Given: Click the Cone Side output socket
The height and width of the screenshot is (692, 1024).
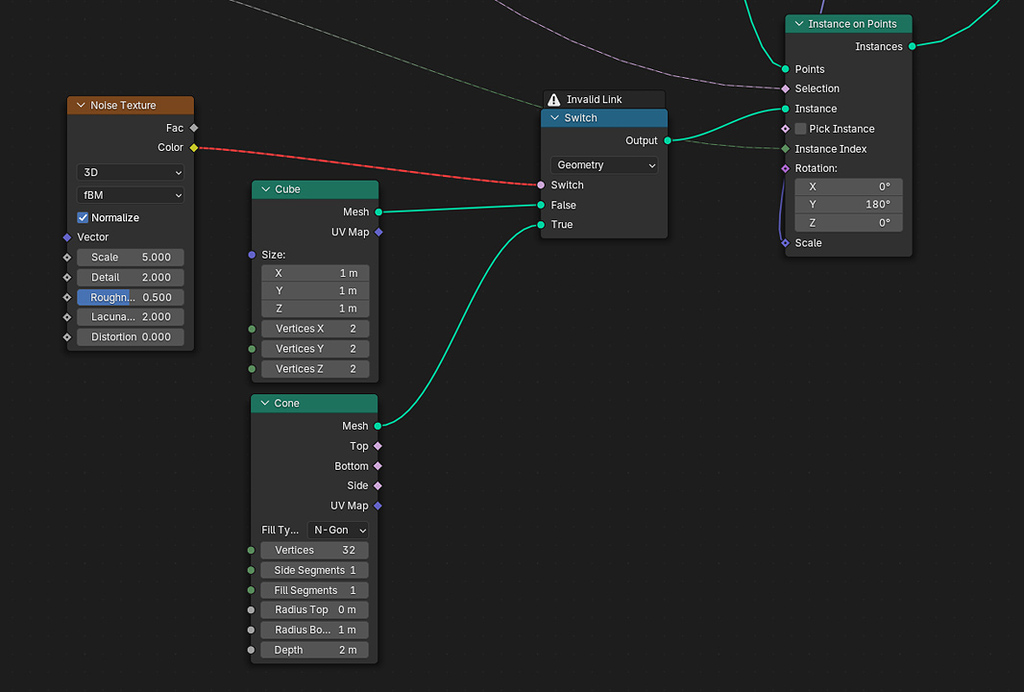Looking at the screenshot, I should click(378, 486).
